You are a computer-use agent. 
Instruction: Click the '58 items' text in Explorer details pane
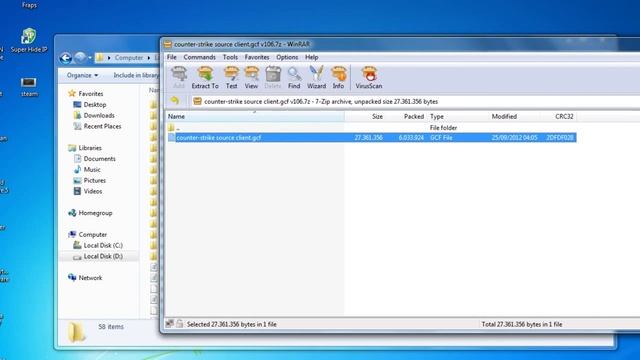point(111,327)
